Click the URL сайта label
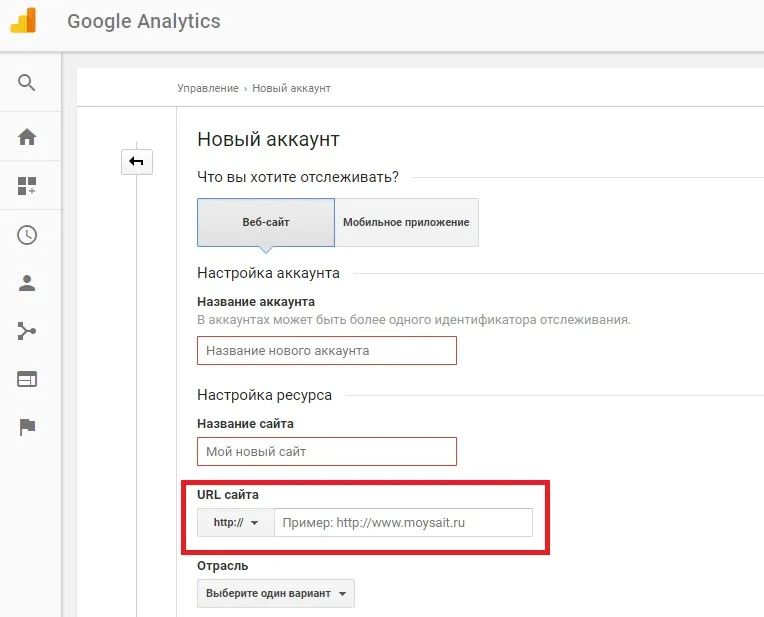This screenshot has width=764, height=617. 228,495
